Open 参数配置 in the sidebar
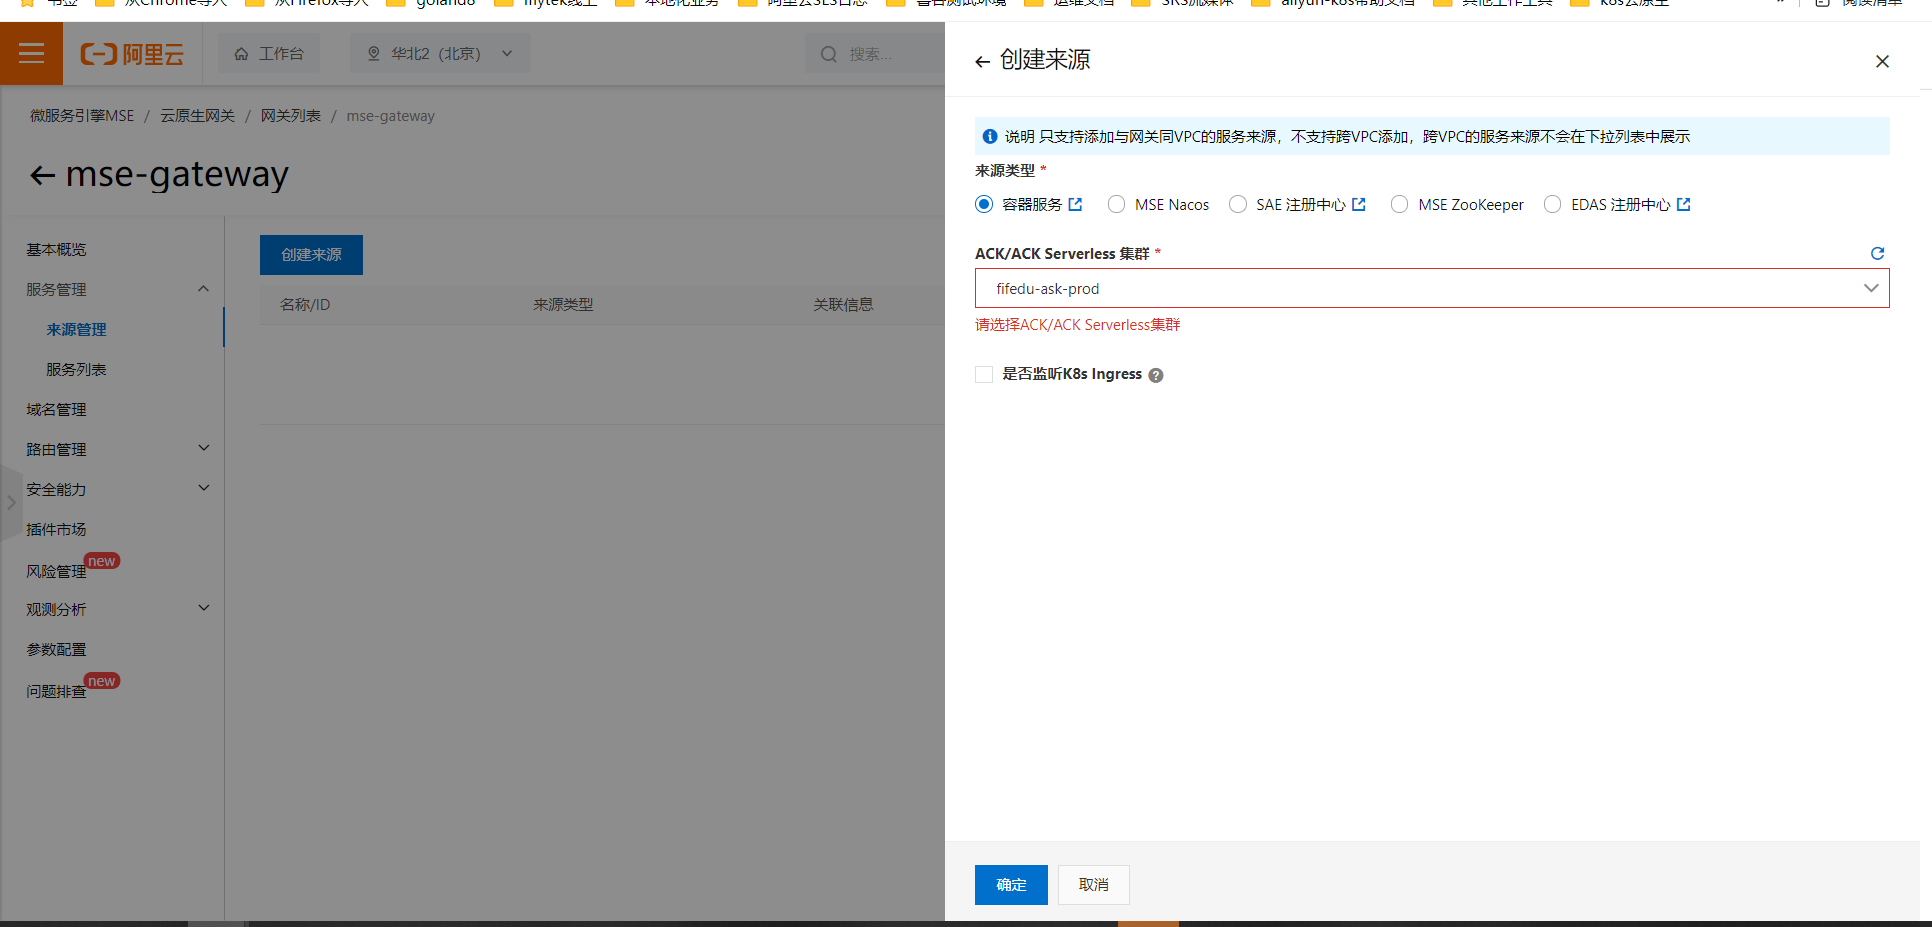 (x=56, y=649)
